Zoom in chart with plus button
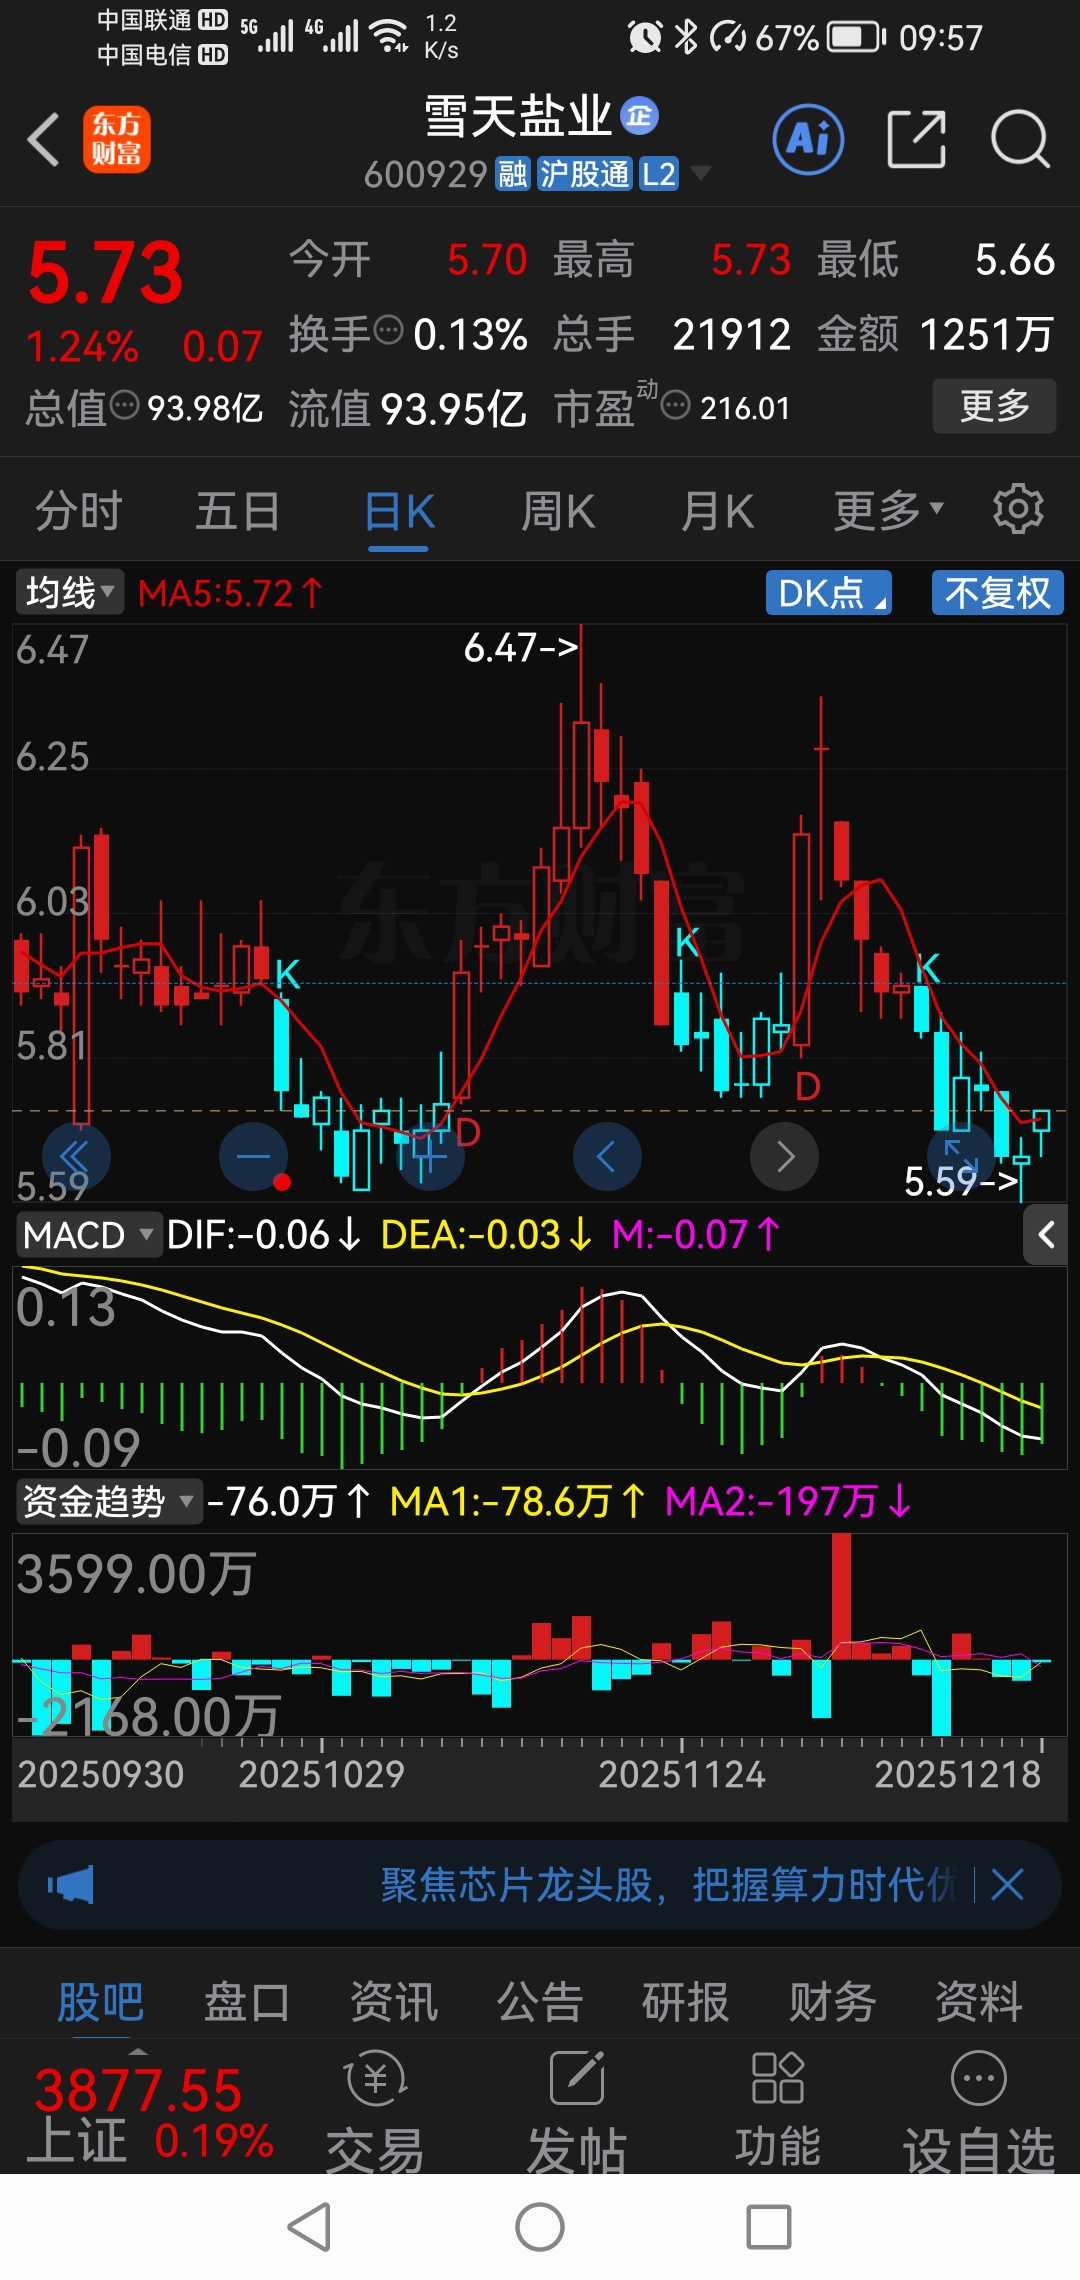Viewport: 1080px width, 2280px height. [x=430, y=1156]
